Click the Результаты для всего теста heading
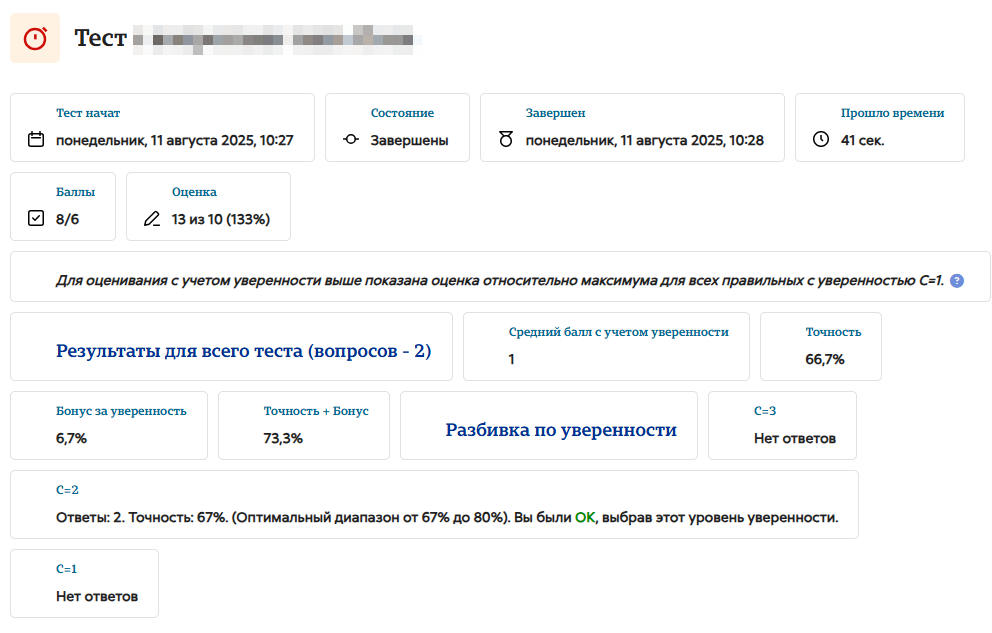This screenshot has width=992, height=633. [244, 351]
